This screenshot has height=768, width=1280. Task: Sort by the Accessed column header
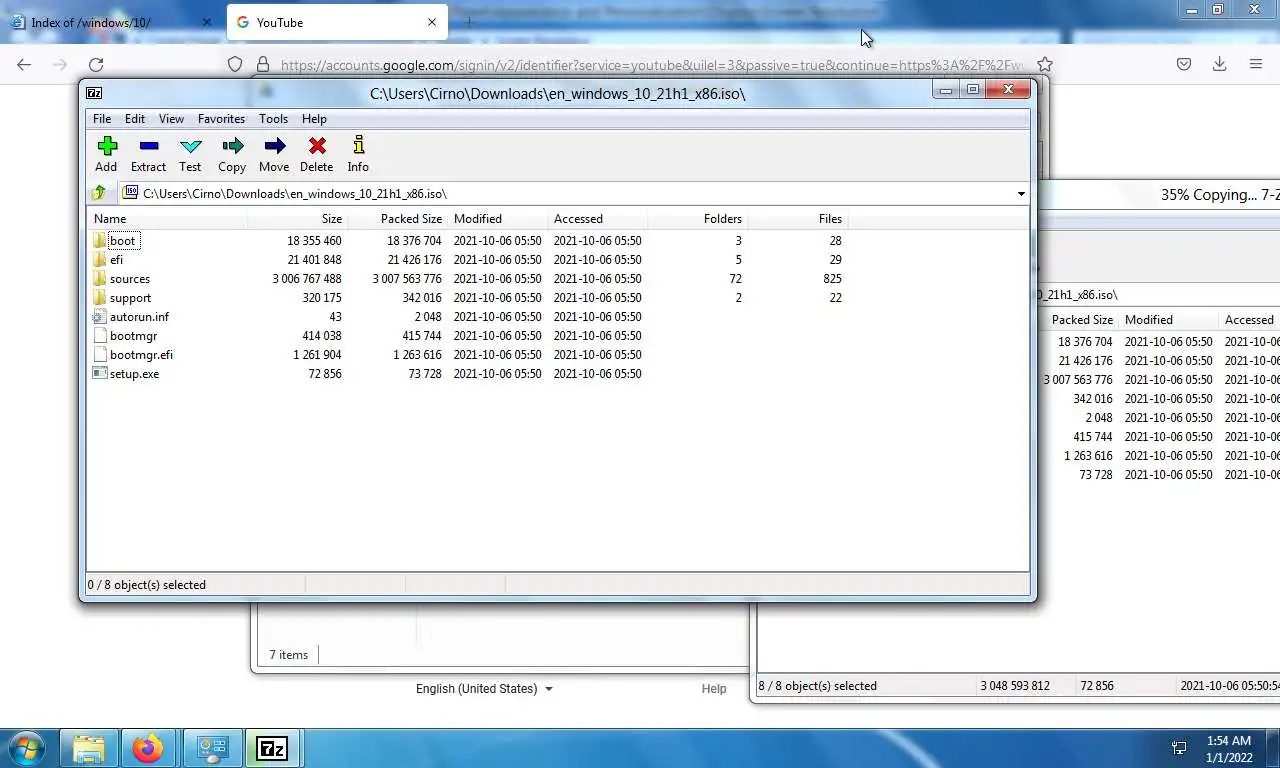point(597,218)
